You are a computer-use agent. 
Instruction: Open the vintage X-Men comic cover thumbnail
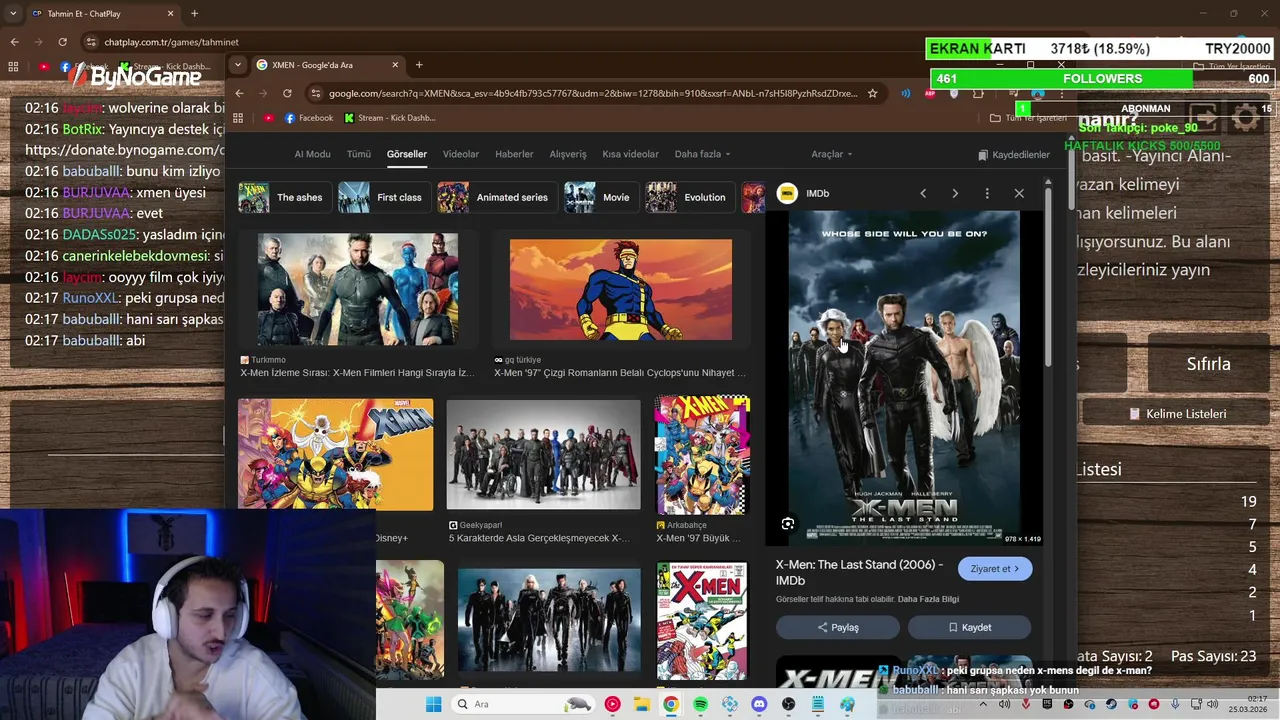[702, 620]
